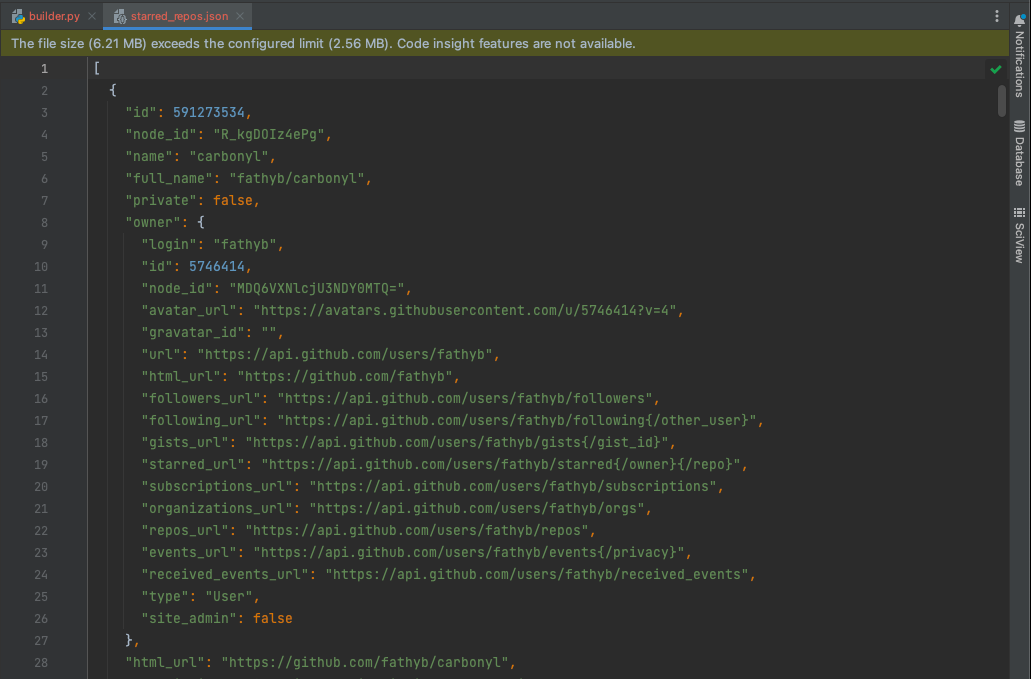Click the "owner" key on line 8

153,223
